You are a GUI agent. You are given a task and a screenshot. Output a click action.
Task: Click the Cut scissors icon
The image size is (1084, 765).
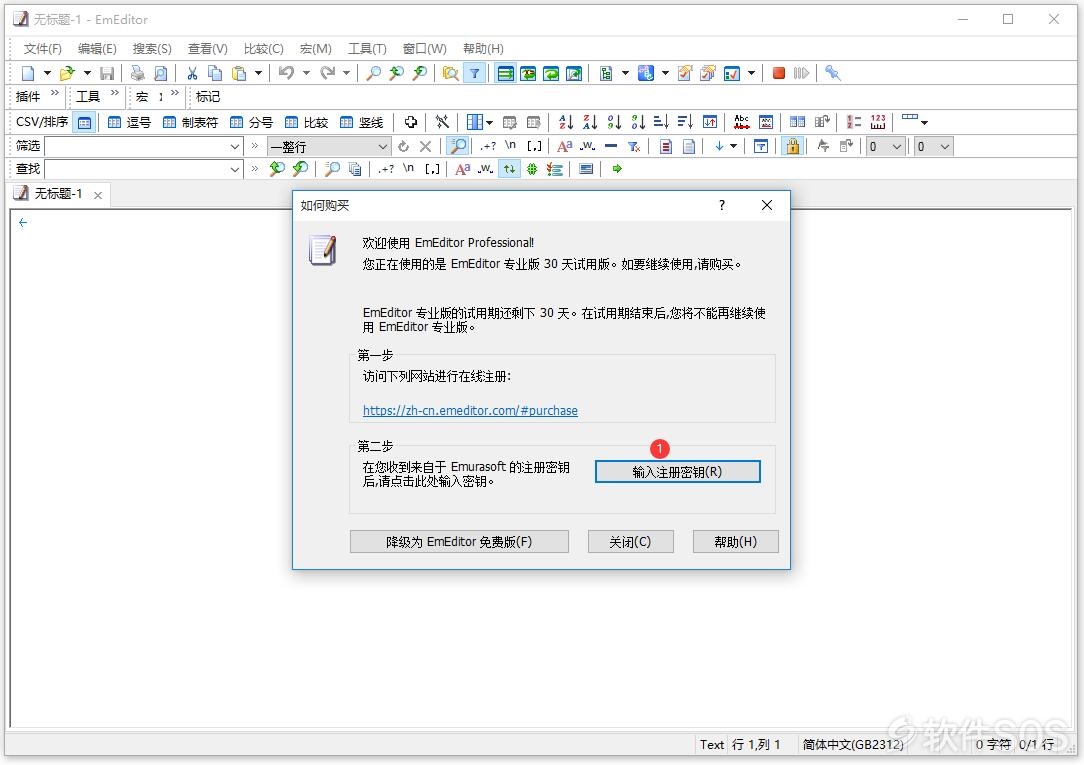[x=192, y=73]
